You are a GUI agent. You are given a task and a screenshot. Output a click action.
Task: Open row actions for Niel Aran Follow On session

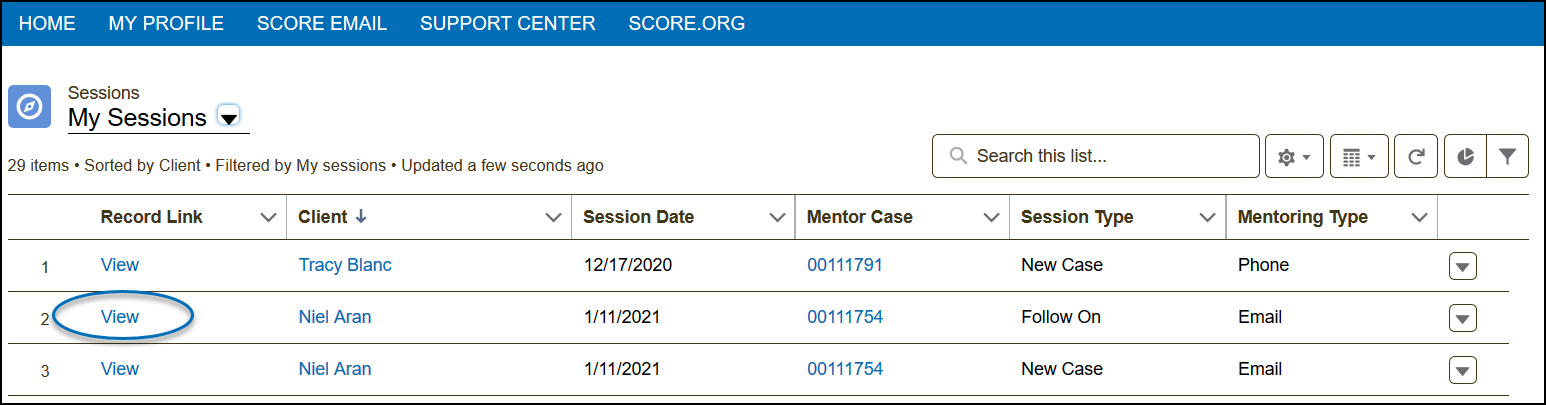point(1462,318)
